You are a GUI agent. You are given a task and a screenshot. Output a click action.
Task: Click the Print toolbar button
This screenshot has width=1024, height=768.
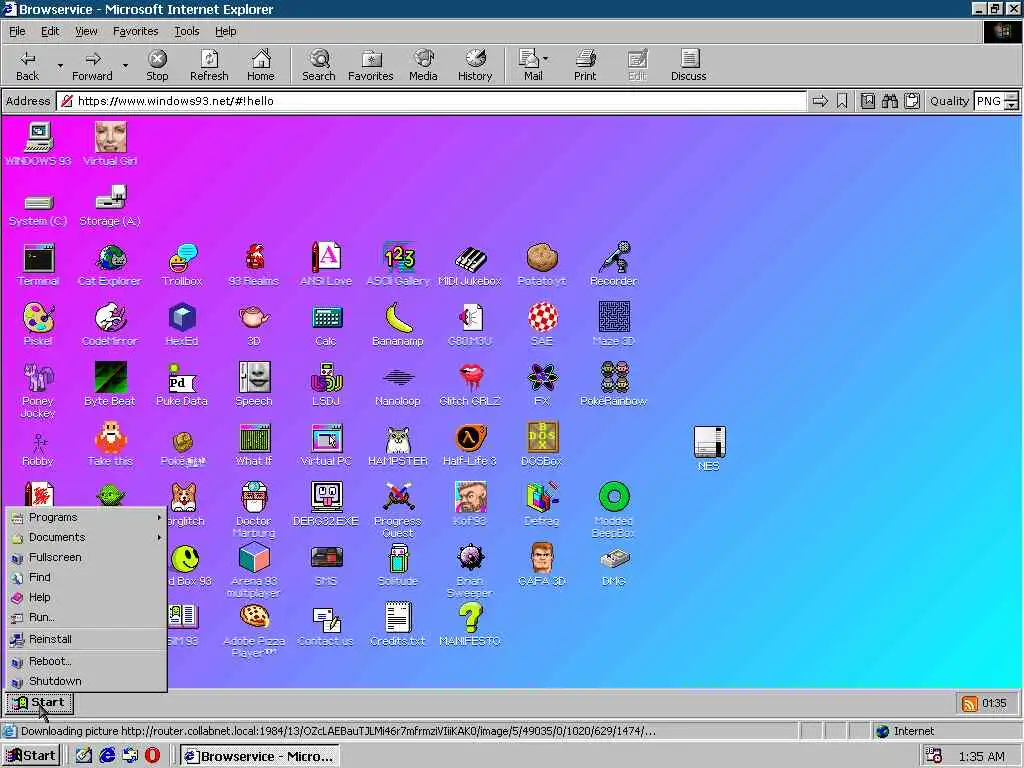click(x=585, y=65)
